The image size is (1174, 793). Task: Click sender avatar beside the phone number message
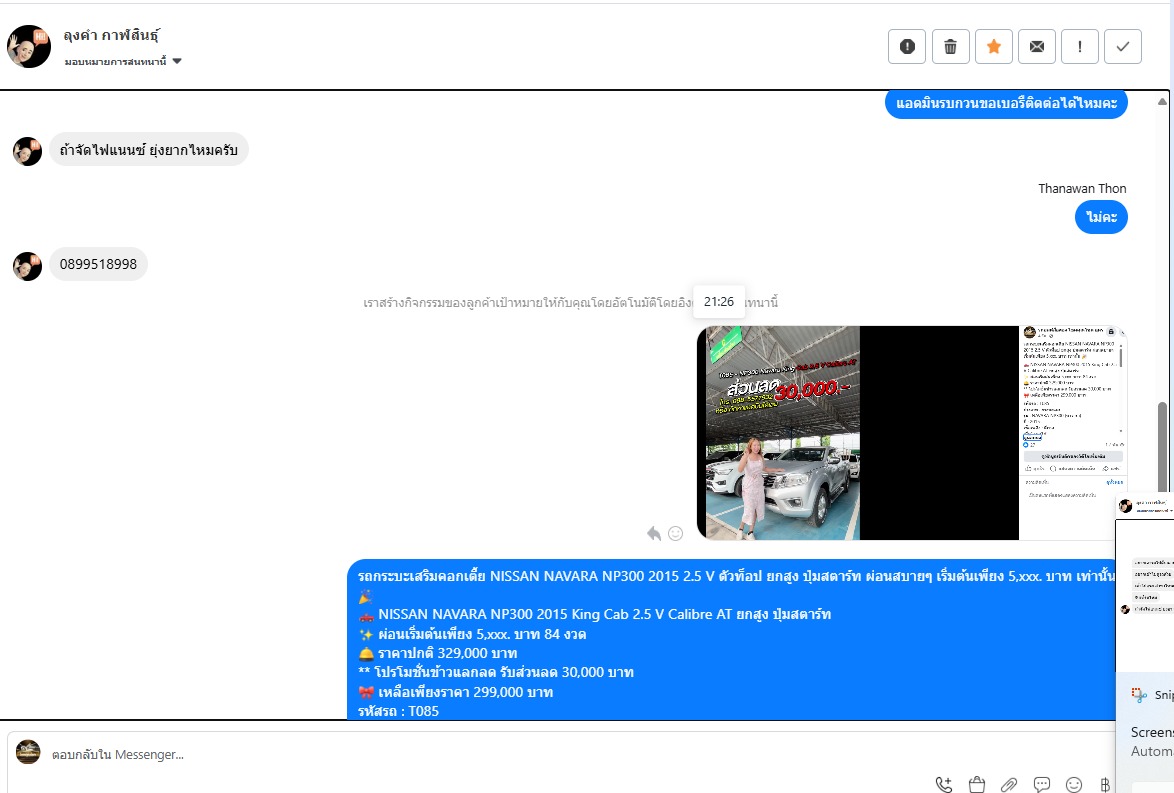pos(27,266)
